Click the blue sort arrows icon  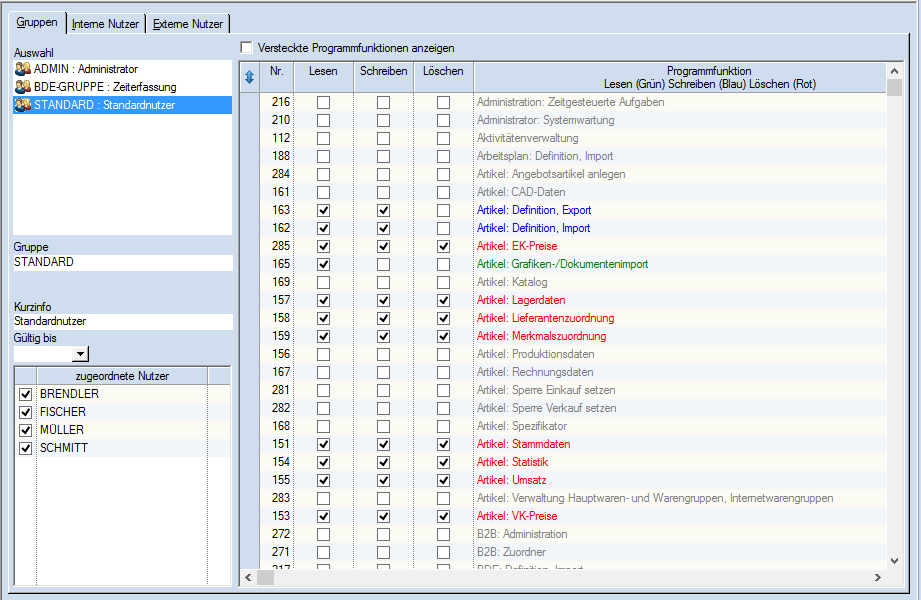point(249,77)
